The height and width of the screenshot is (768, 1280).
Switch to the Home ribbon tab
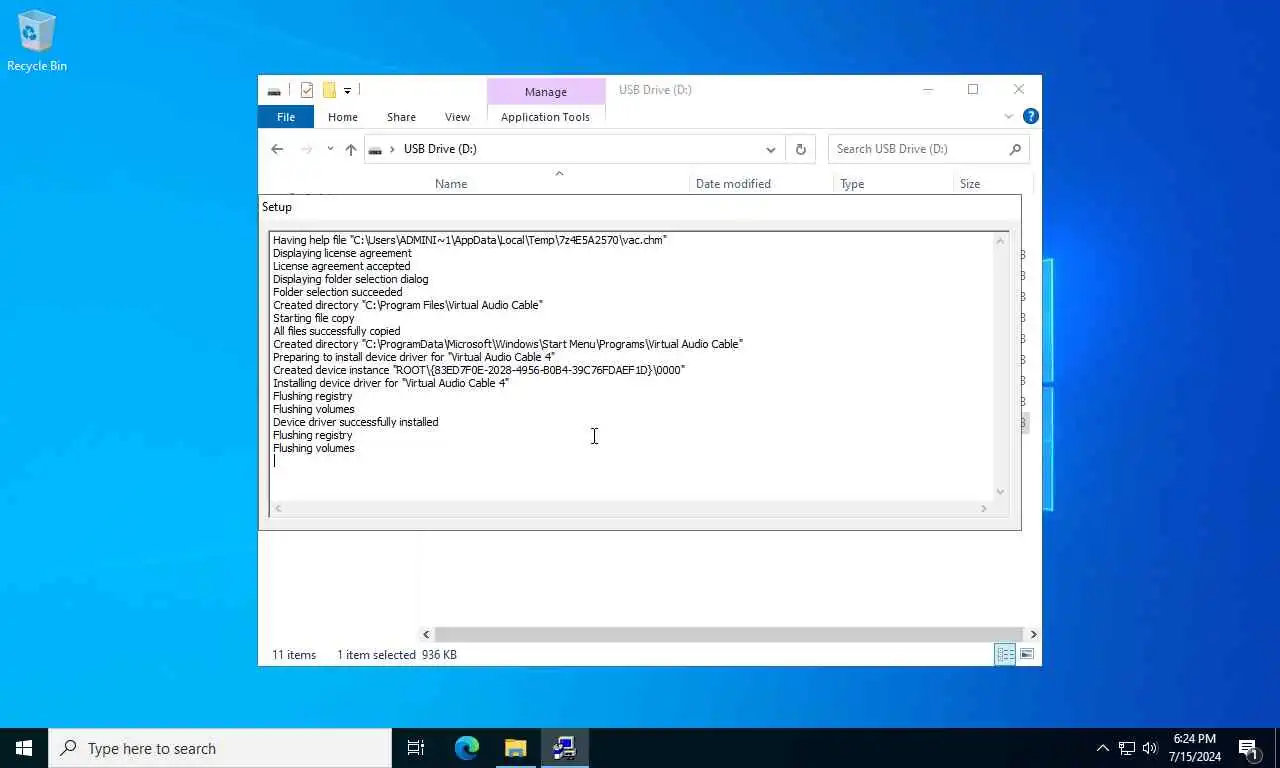click(343, 117)
